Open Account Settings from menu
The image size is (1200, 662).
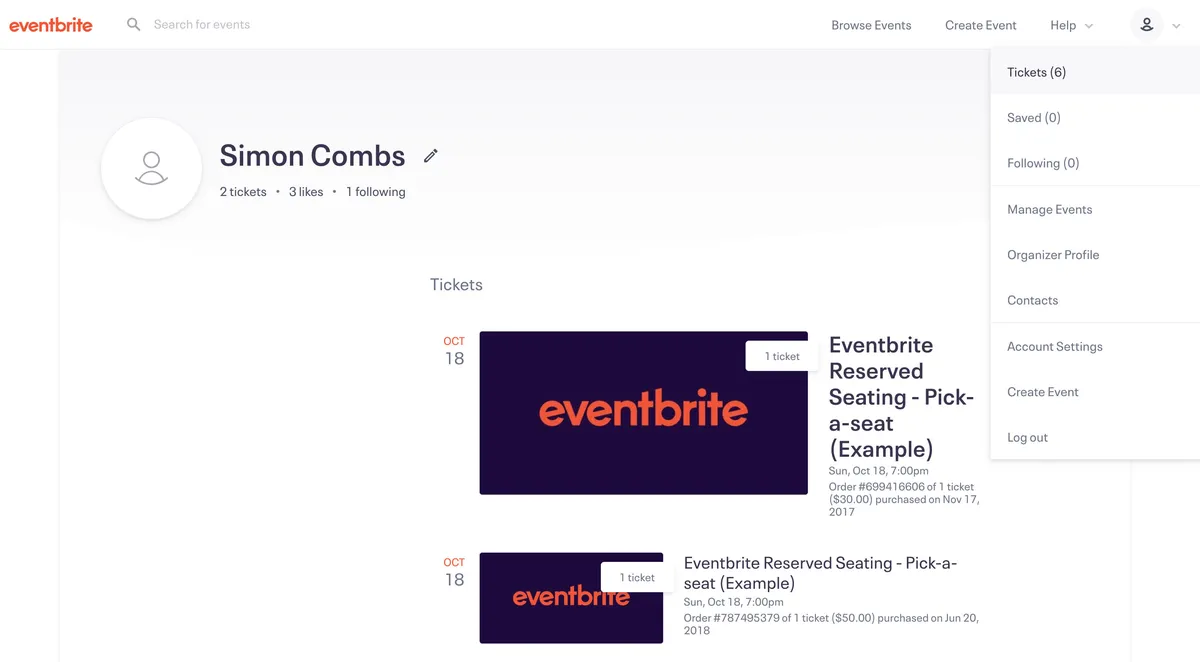(1095, 346)
